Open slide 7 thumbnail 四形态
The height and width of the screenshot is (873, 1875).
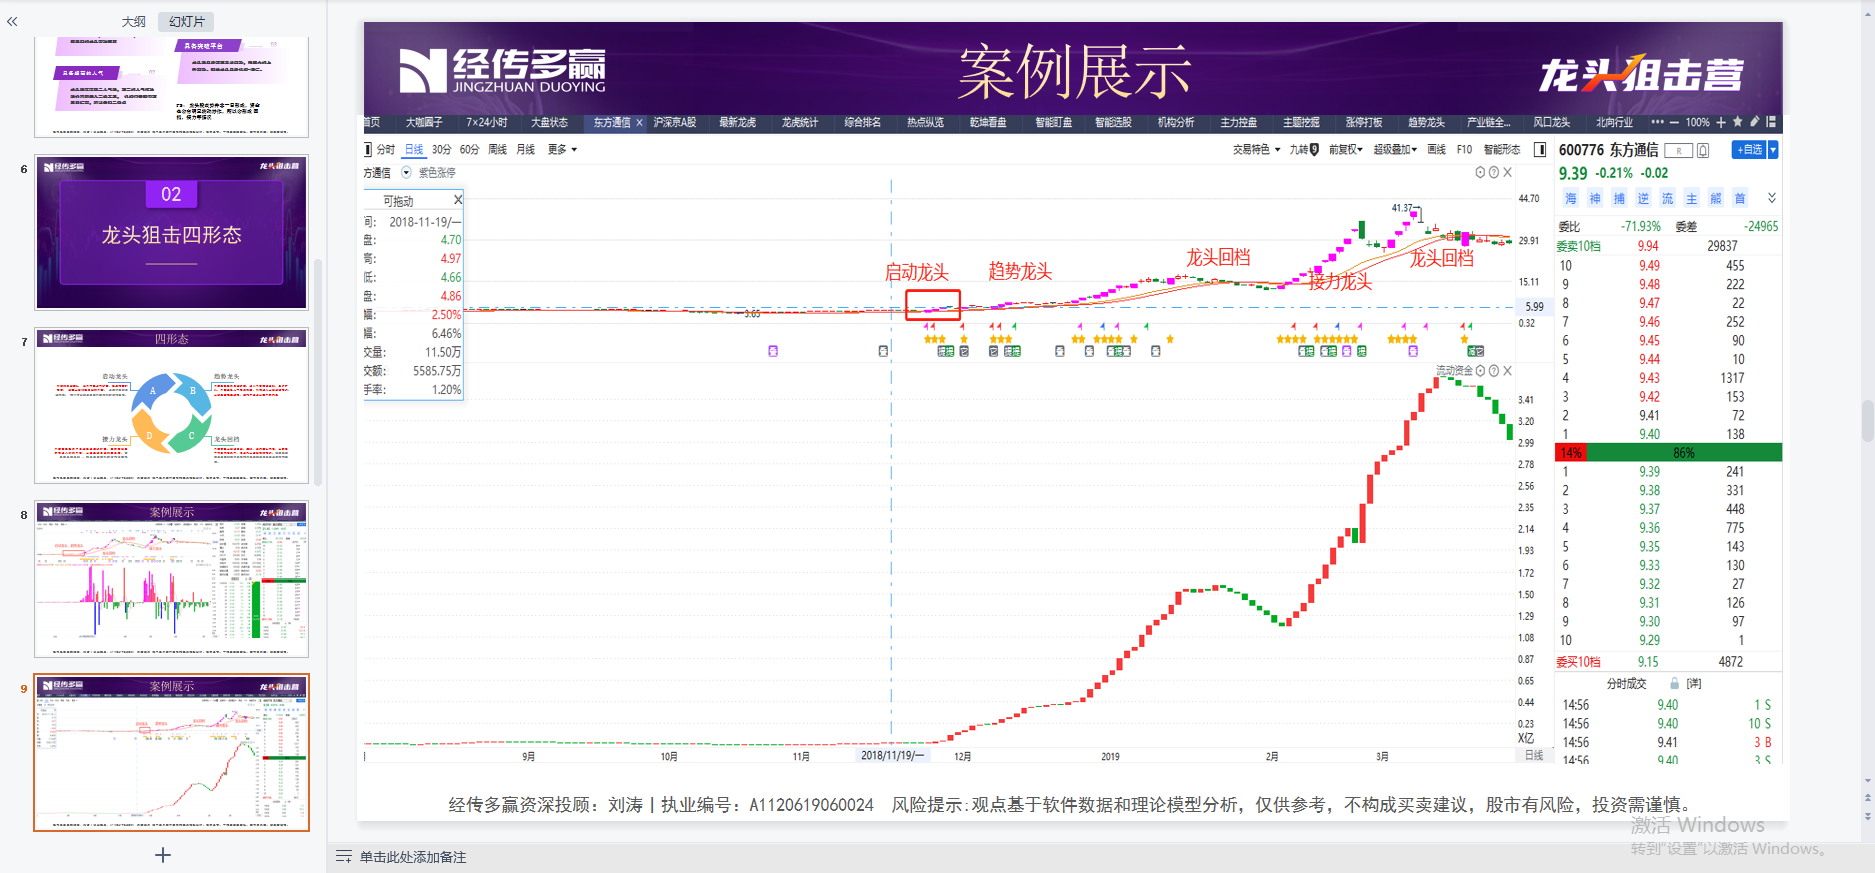click(x=171, y=406)
